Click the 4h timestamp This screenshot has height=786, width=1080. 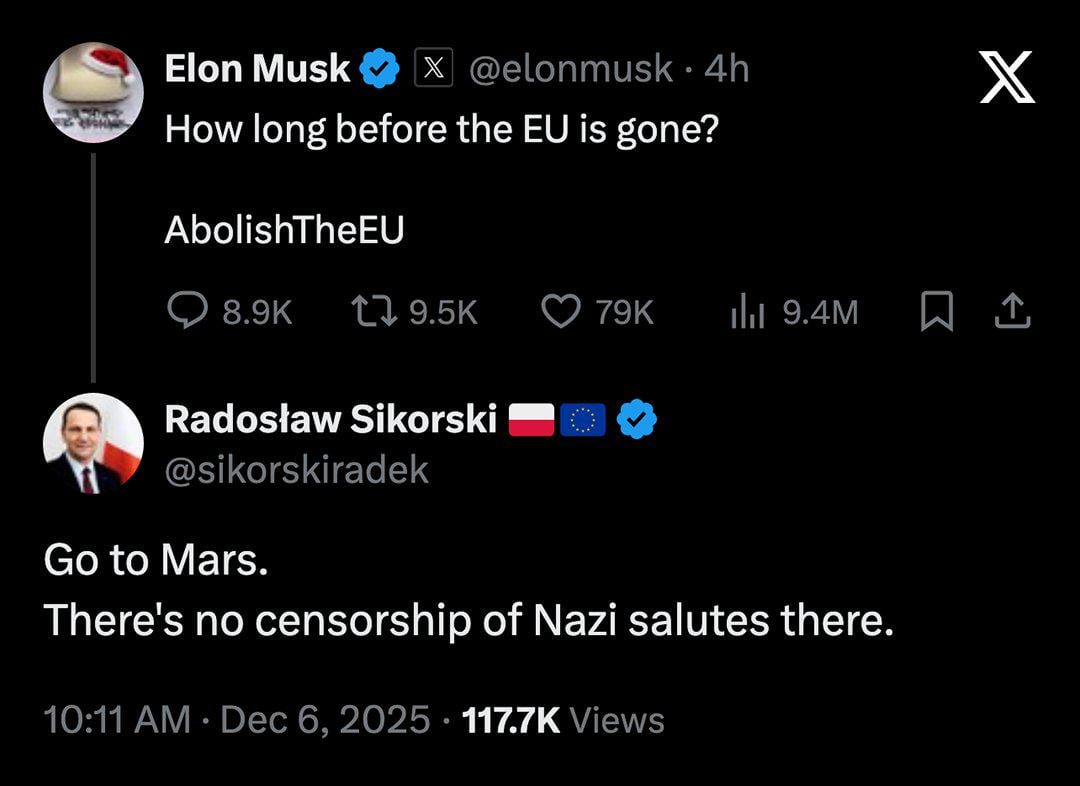point(727,69)
